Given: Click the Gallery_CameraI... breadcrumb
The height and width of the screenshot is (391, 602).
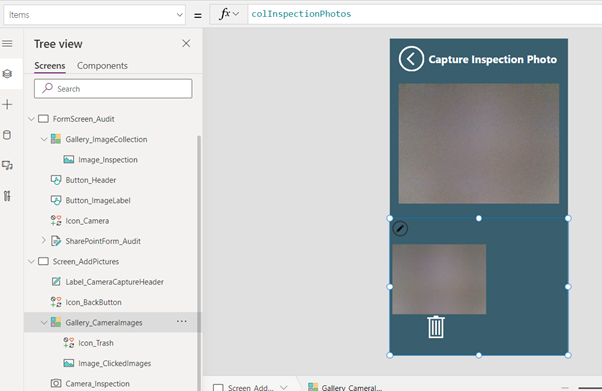Looking at the screenshot, I should [x=352, y=387].
